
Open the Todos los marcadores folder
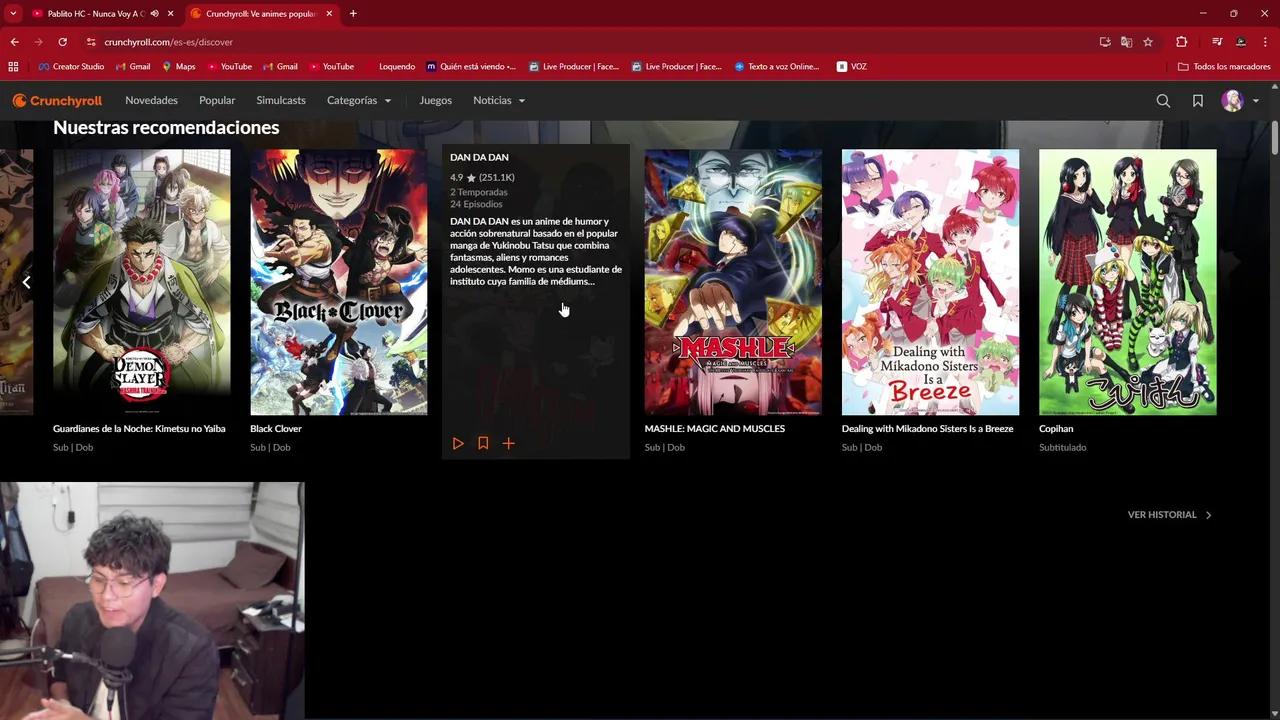(1224, 67)
